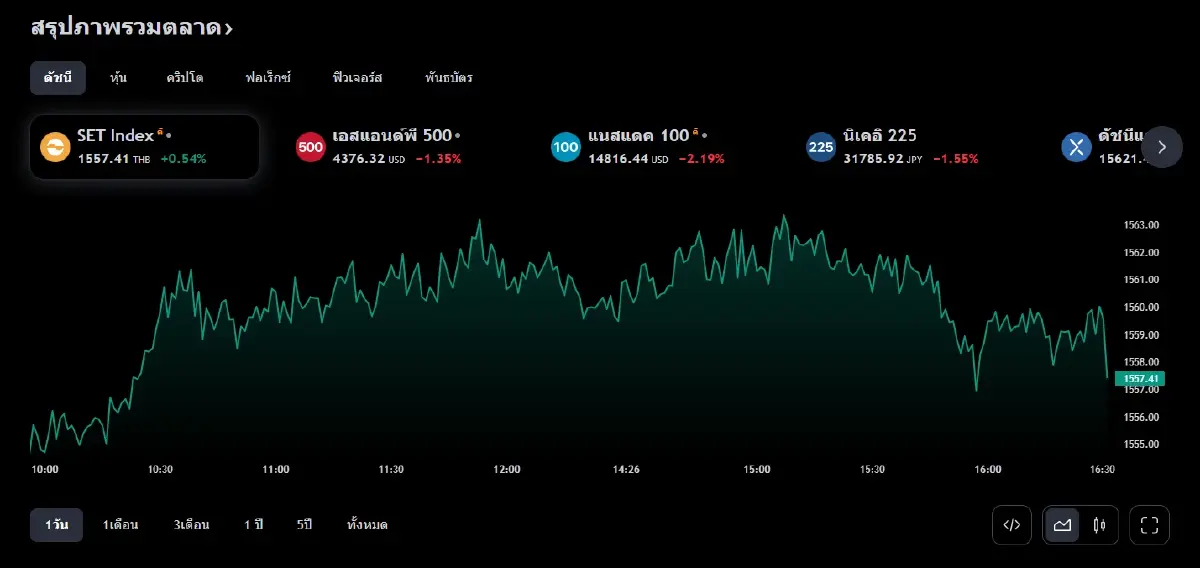Select the ดัชนี tab

[57, 77]
